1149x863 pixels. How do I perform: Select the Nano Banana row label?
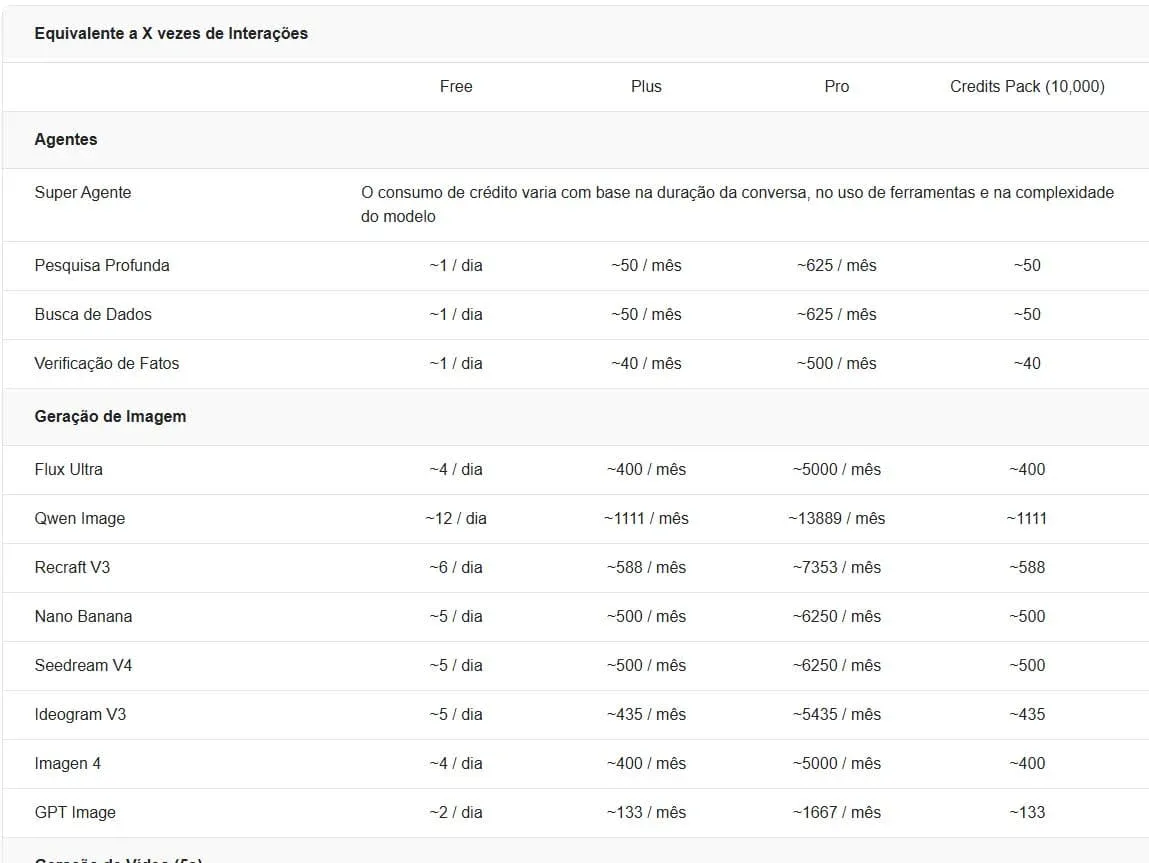[x=84, y=617]
